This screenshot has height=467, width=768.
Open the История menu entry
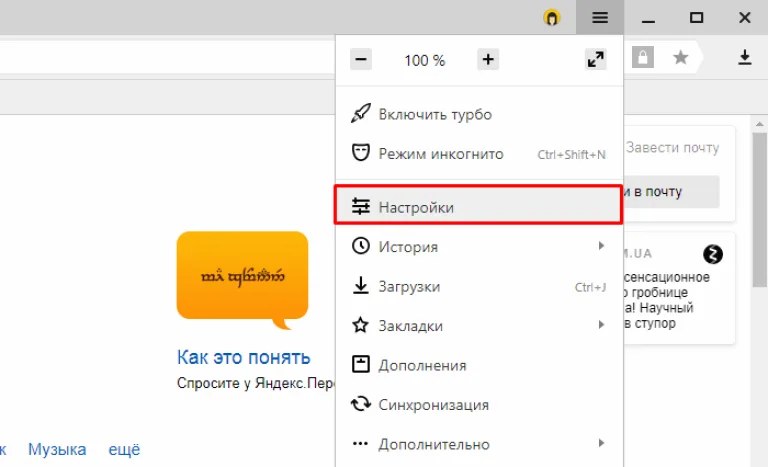480,246
